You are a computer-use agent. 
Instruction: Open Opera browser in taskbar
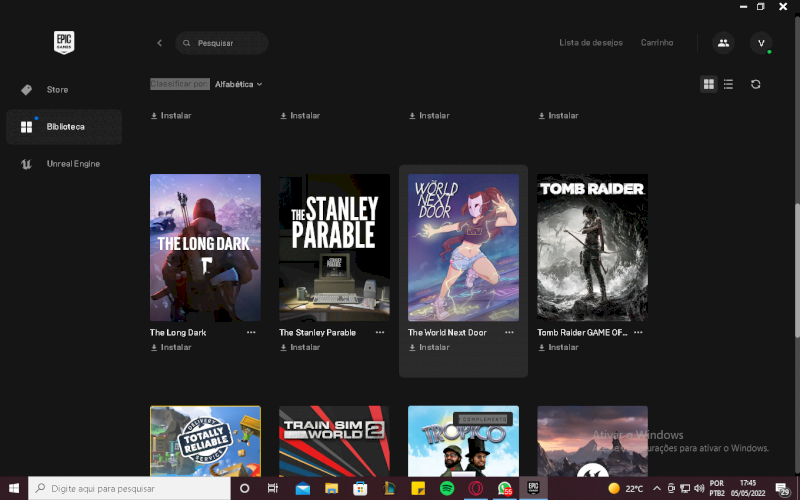476,488
